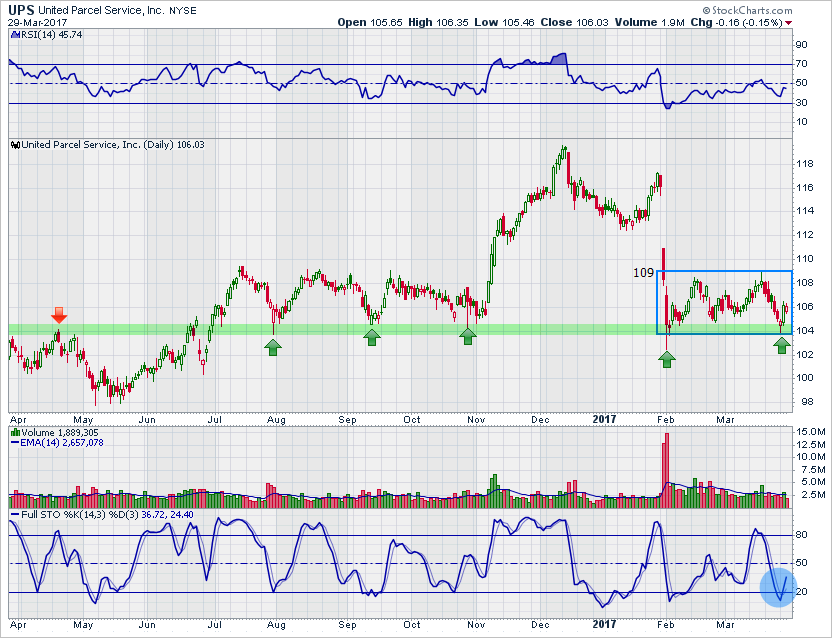Screen dimensions: 832x638
Task: Click the 110 price axis label
Action: coord(804,259)
